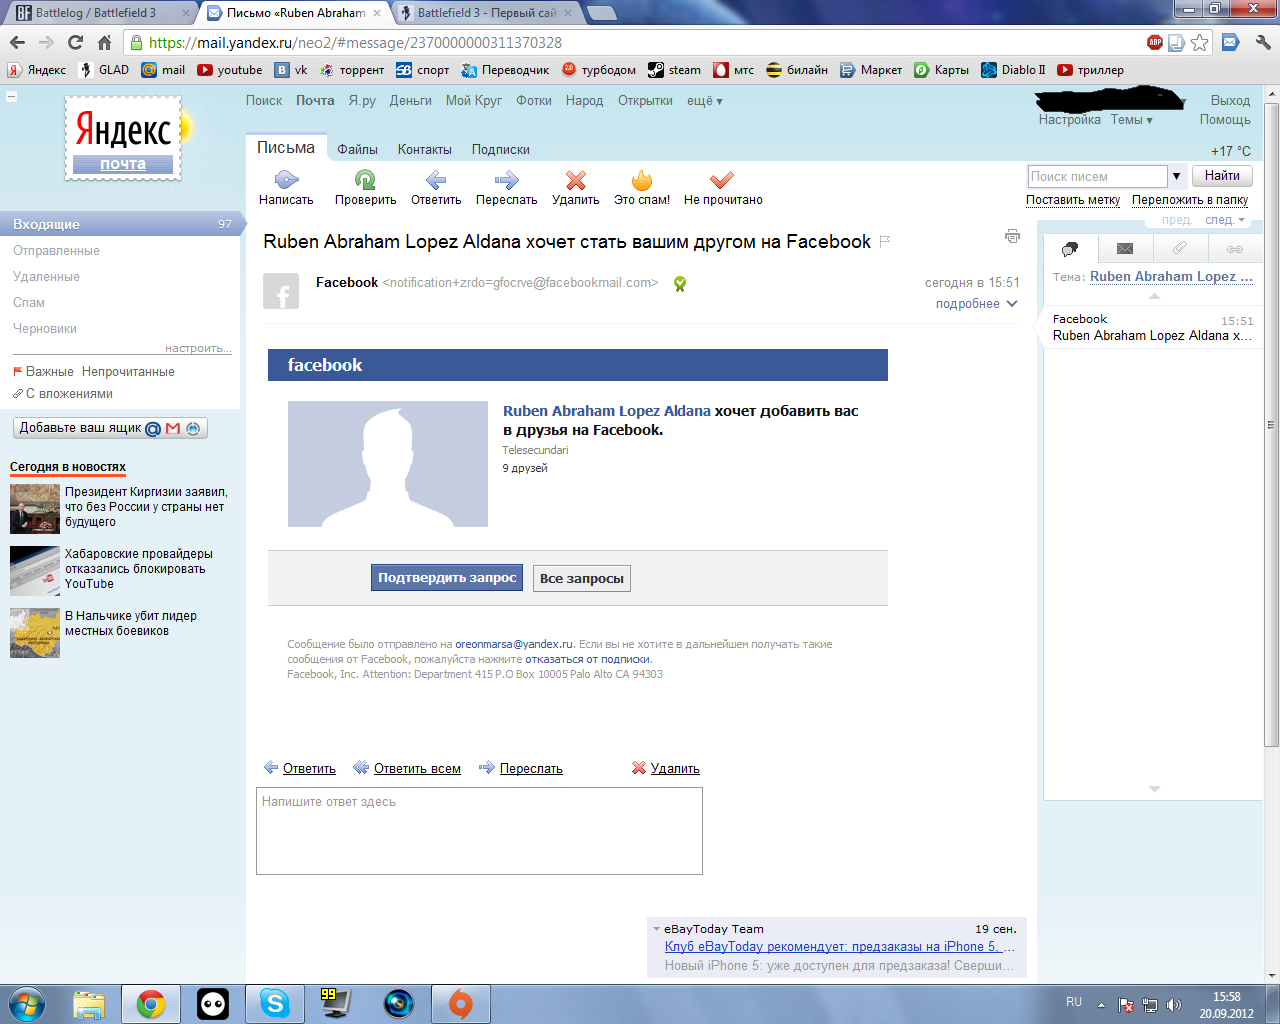This screenshot has height=1024, width=1280.
Task: Click browser back arrow button
Action: tap(17, 42)
